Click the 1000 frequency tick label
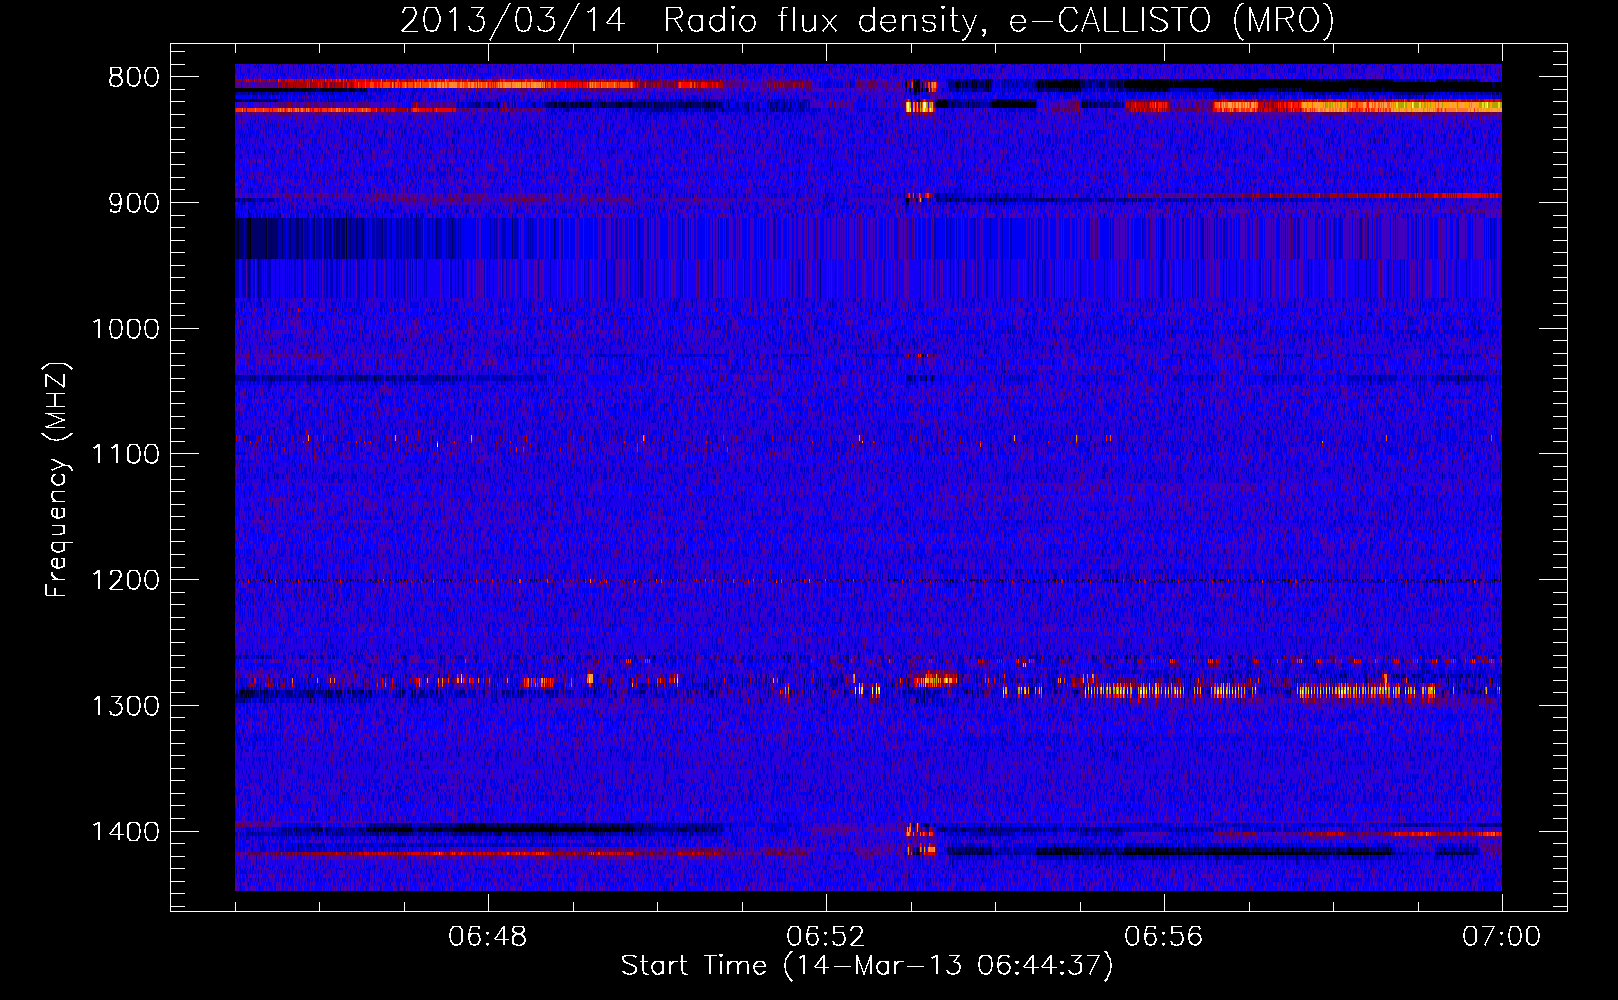The height and width of the screenshot is (1000, 1618). [125, 329]
